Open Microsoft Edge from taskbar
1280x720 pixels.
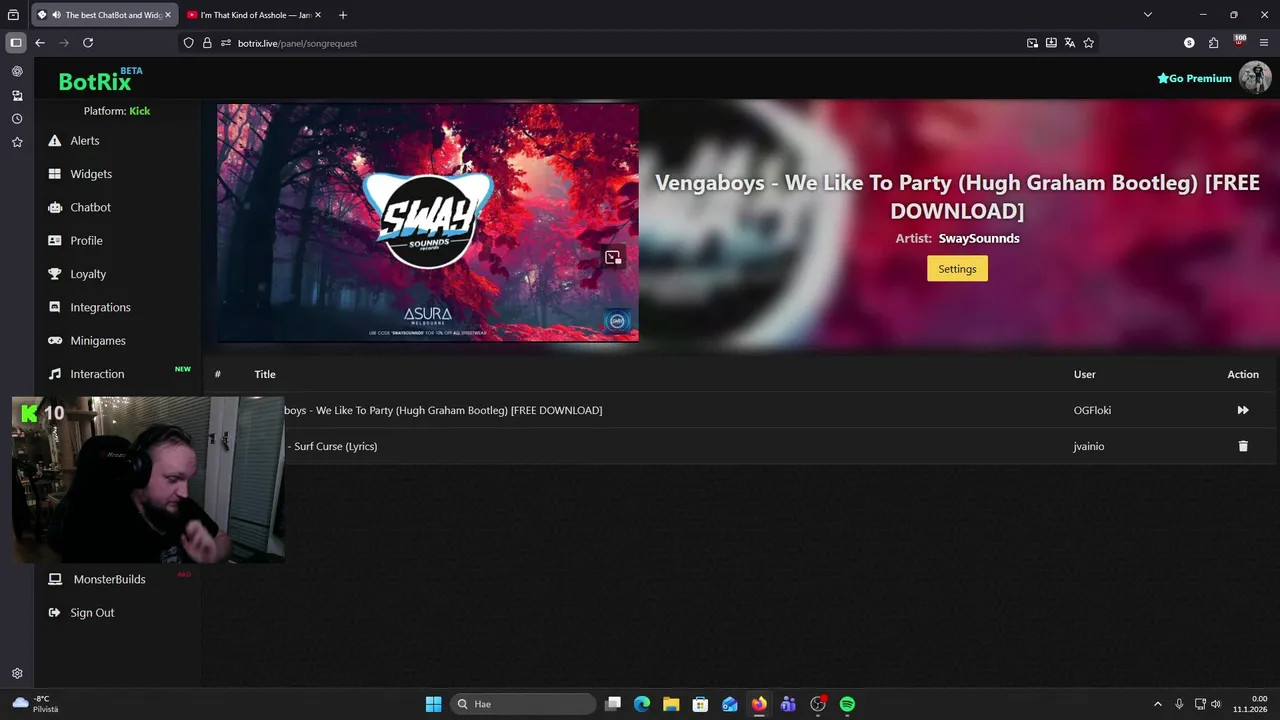click(642, 704)
